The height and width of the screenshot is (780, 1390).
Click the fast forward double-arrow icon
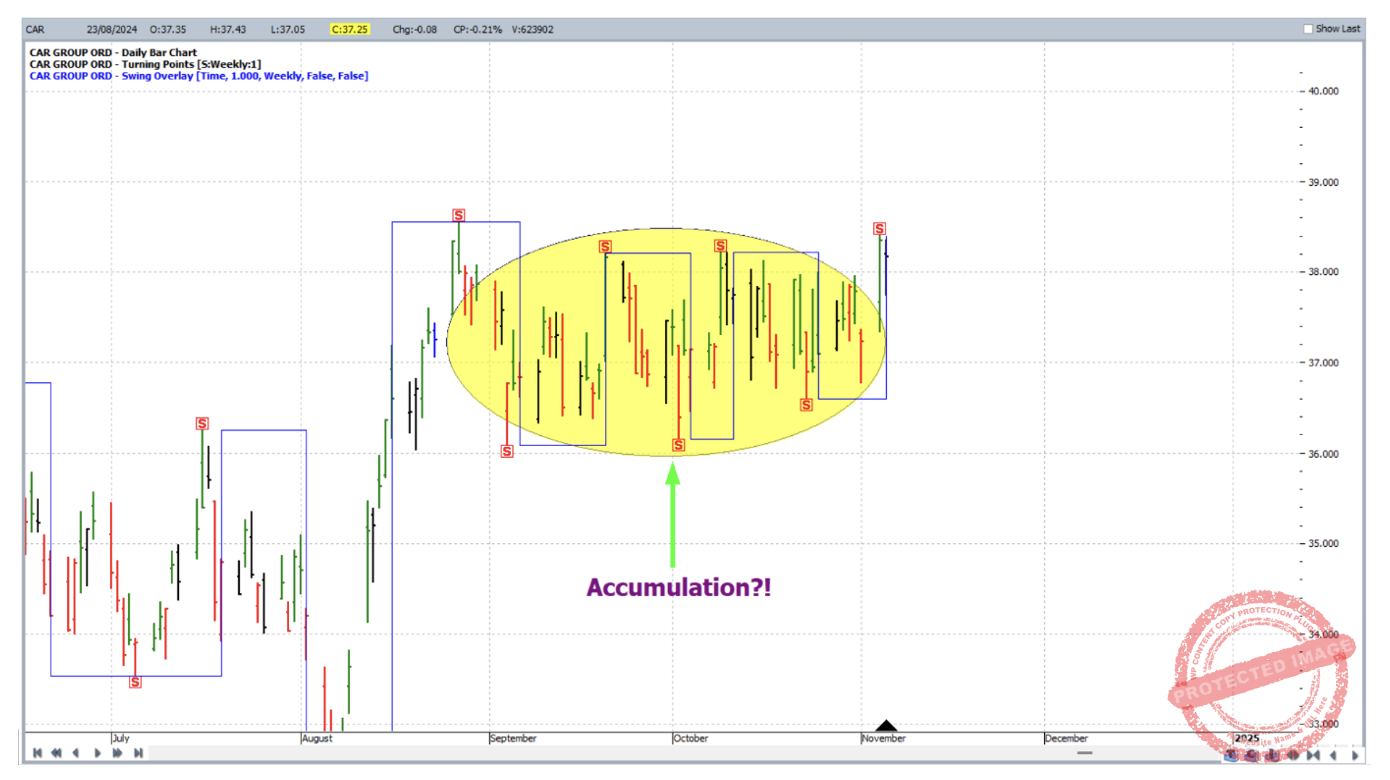117,753
